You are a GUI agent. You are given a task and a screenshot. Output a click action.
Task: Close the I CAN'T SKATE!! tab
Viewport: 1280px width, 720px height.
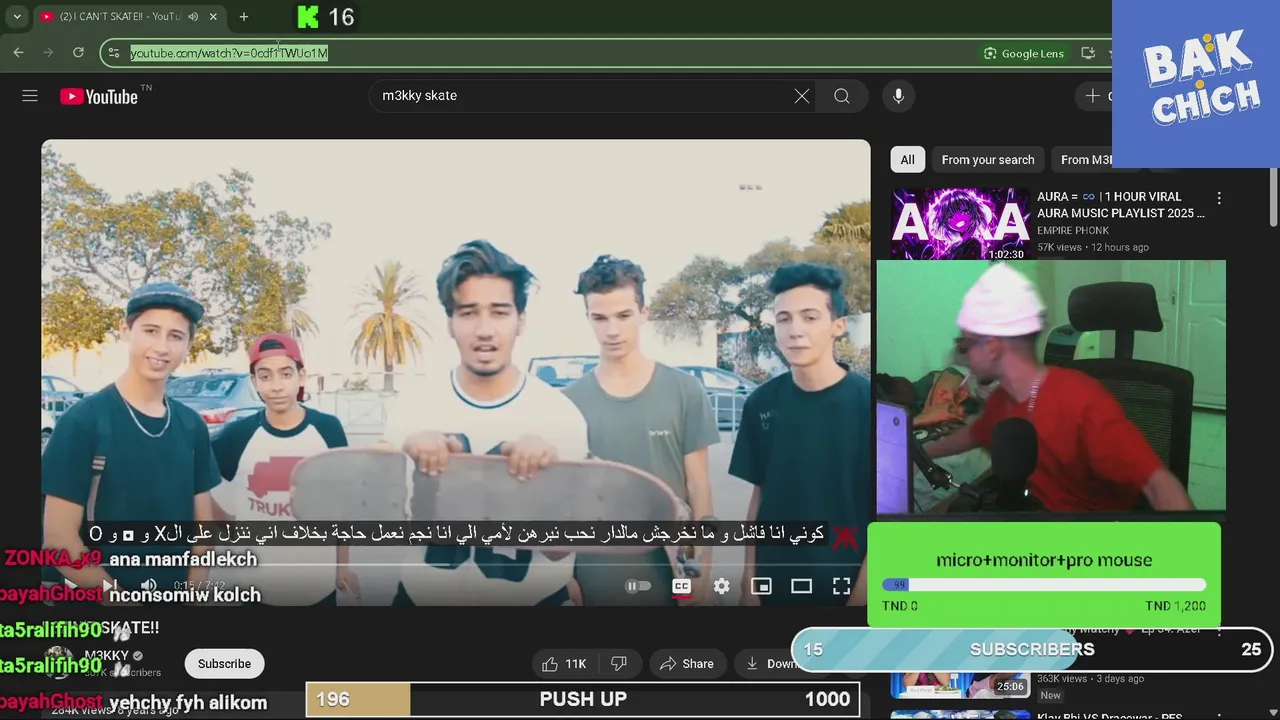point(213,17)
